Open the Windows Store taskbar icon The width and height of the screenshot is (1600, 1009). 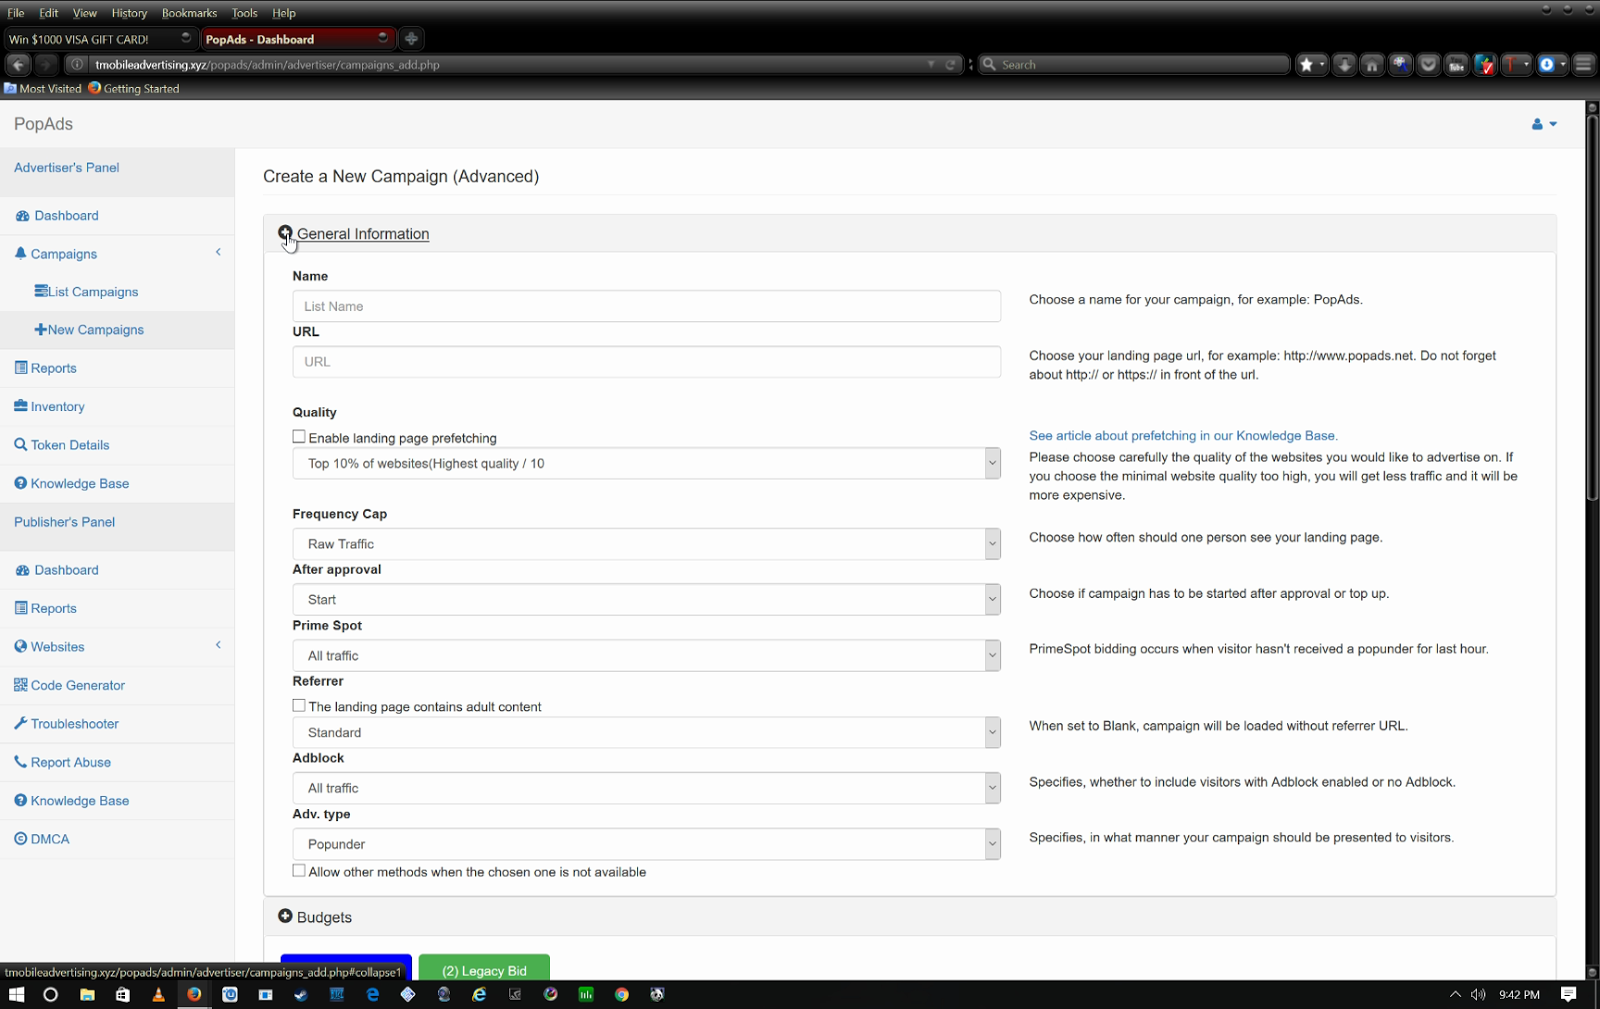coord(123,994)
